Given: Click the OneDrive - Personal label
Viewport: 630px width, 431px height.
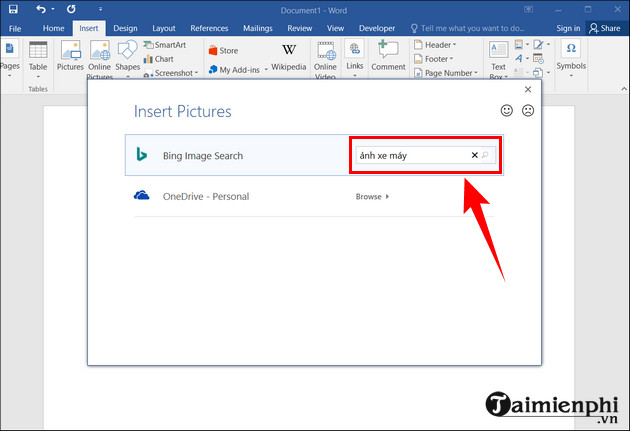Looking at the screenshot, I should click(206, 196).
